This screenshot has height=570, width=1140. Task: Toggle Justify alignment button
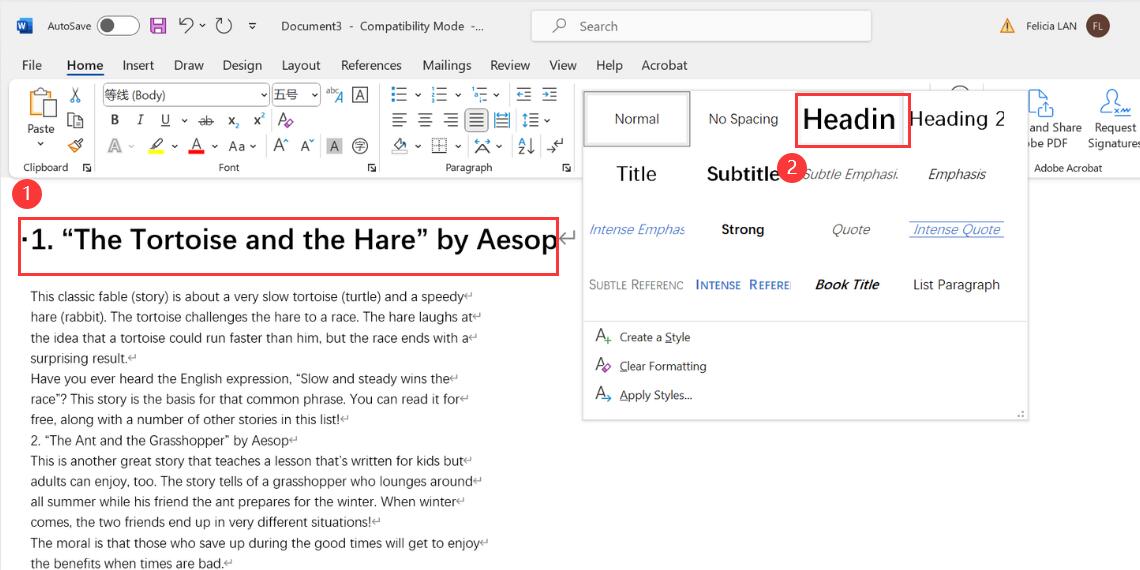pyautogui.click(x=476, y=120)
